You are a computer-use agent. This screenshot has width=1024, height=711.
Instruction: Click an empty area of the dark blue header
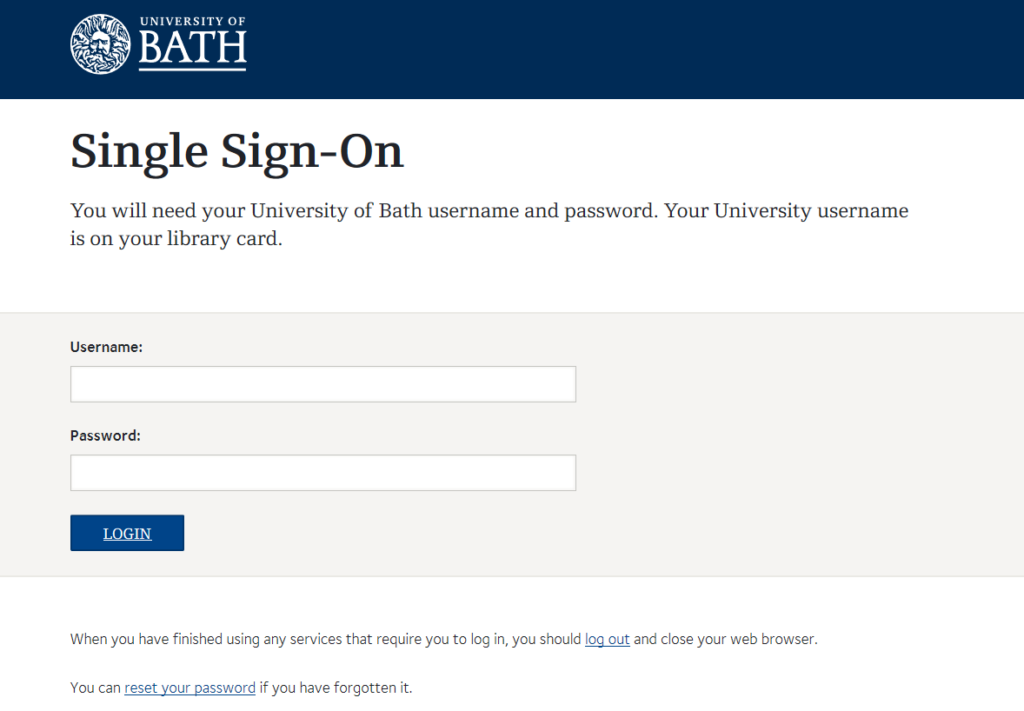pos(620,49)
